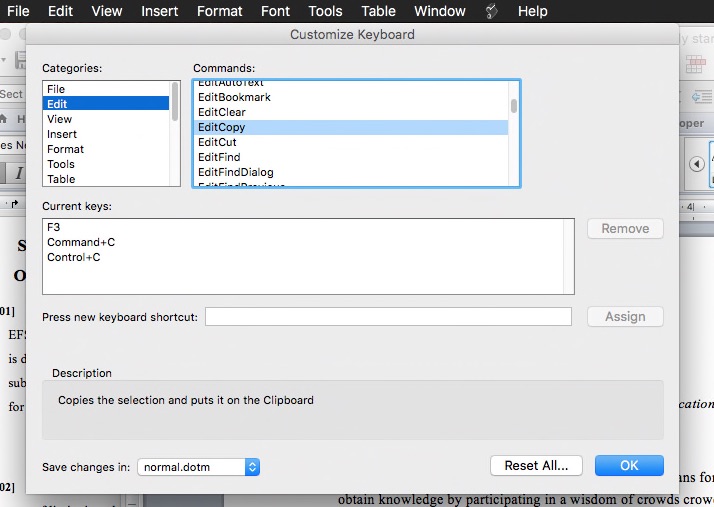Focus the new keyboard shortcut field
Viewport: 714px width, 507px height.
click(x=388, y=317)
